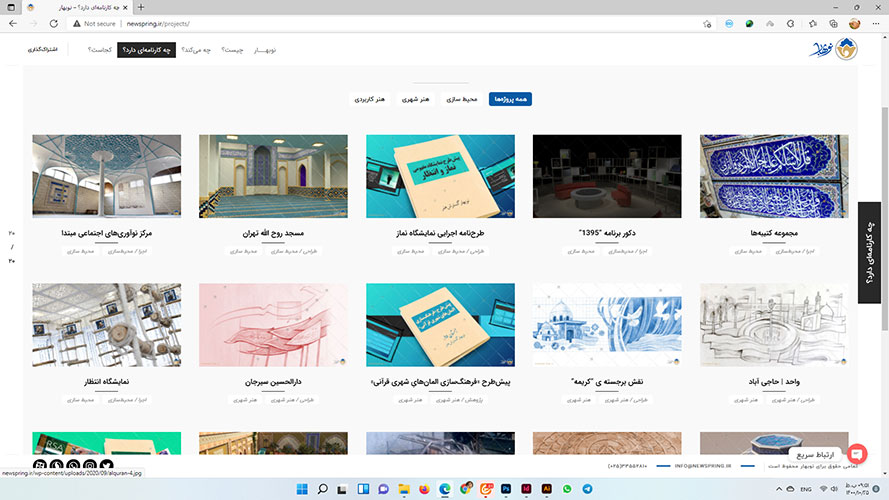Click the 'نمایشگاه انتظار' project title
Screen dimensions: 889x500
pos(107,382)
